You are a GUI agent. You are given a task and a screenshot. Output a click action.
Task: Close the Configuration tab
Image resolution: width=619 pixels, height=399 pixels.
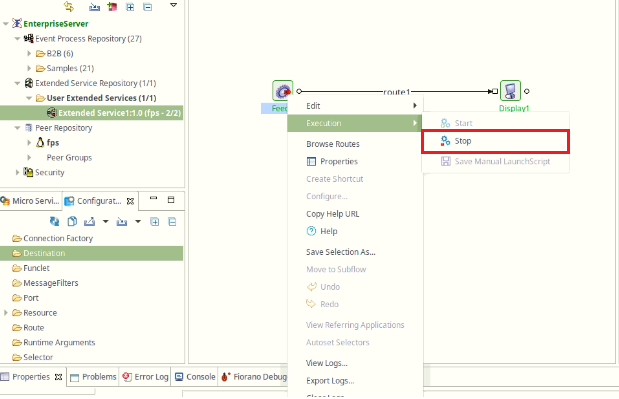pyautogui.click(x=130, y=201)
